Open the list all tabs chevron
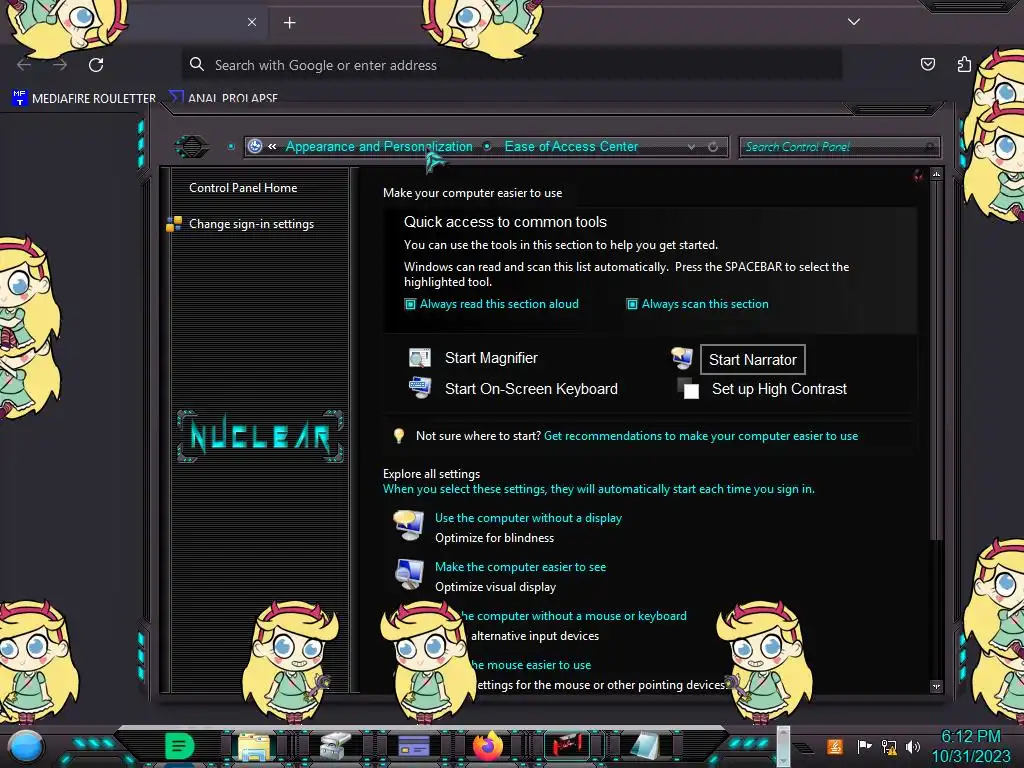The image size is (1024, 768). click(x=854, y=22)
